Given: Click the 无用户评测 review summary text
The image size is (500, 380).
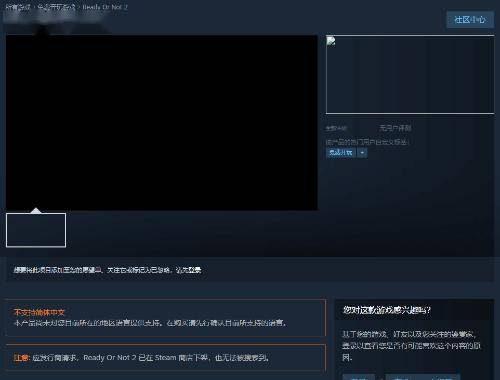Looking at the screenshot, I should pos(395,128).
